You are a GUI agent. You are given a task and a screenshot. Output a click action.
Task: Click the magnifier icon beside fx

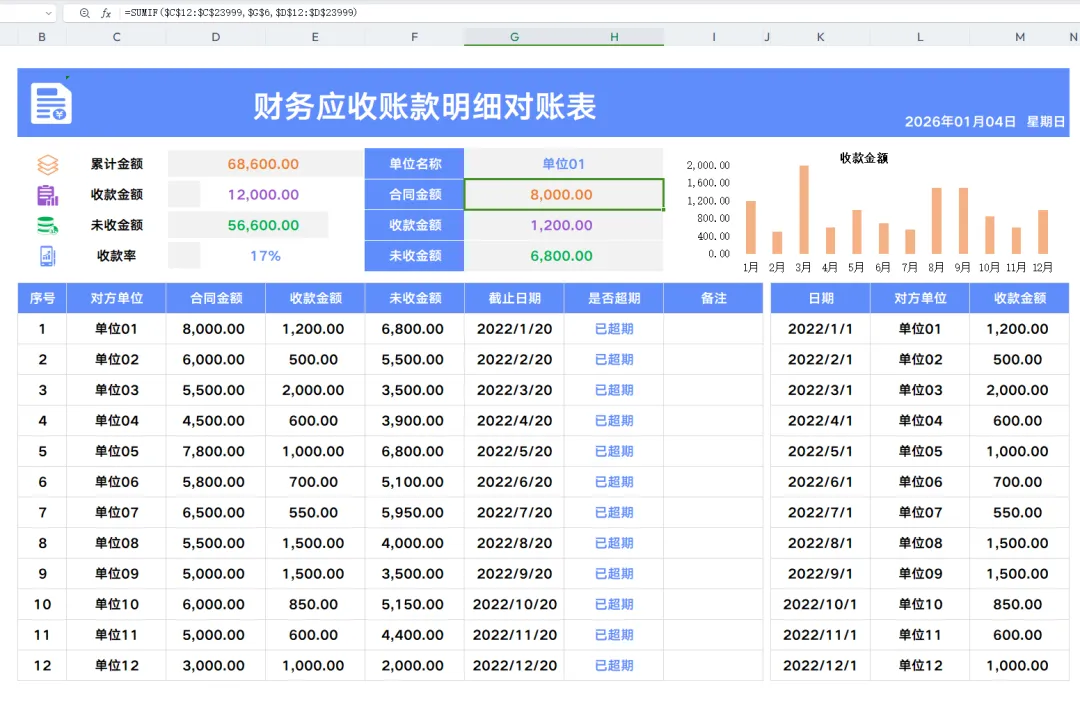coord(84,13)
